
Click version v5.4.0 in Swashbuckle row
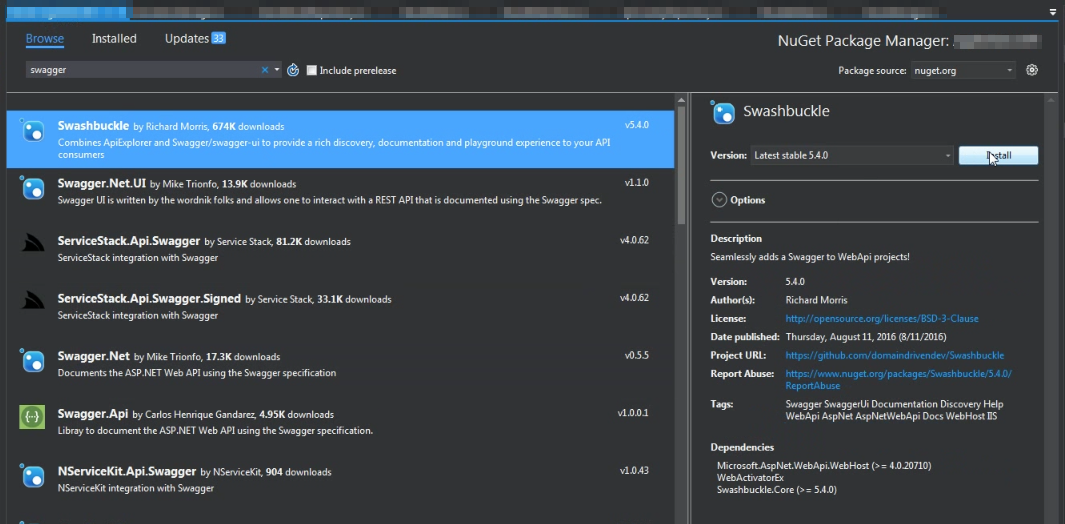pos(636,125)
